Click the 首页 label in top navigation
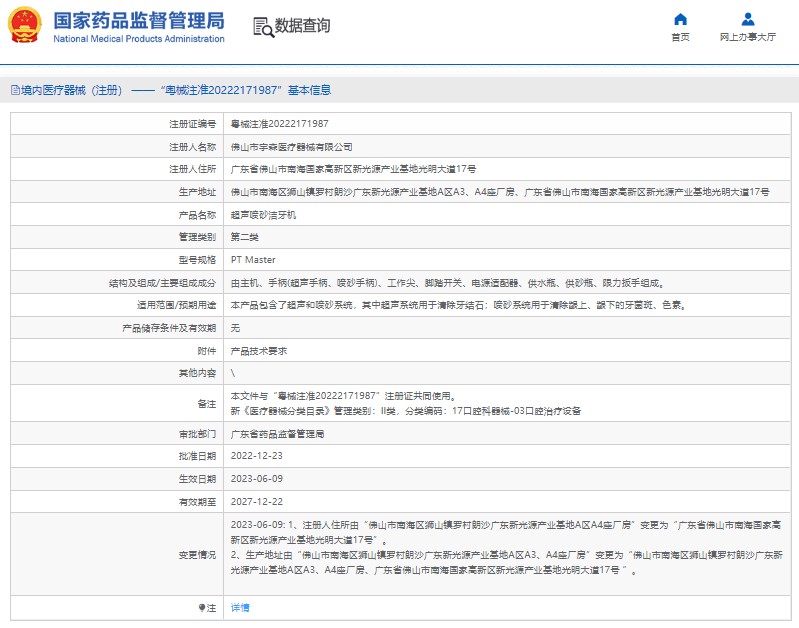The image size is (799, 628). tap(680, 37)
